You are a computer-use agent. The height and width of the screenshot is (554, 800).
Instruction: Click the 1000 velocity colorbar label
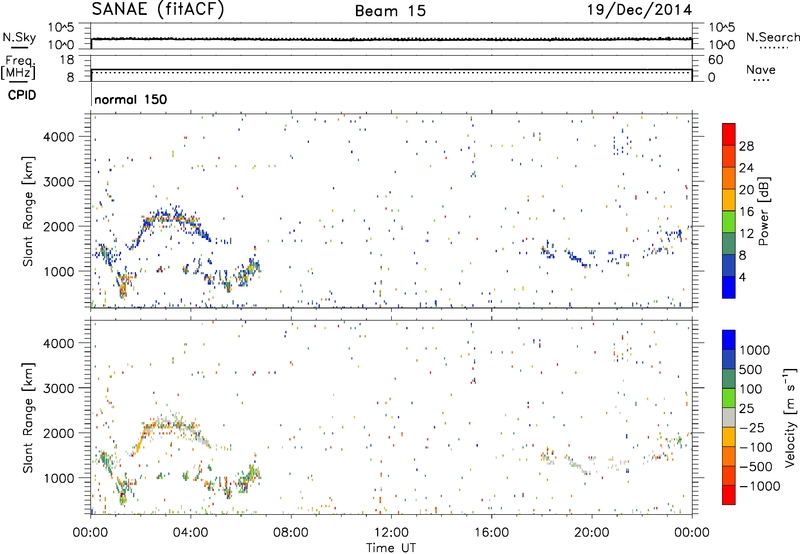[755, 350]
